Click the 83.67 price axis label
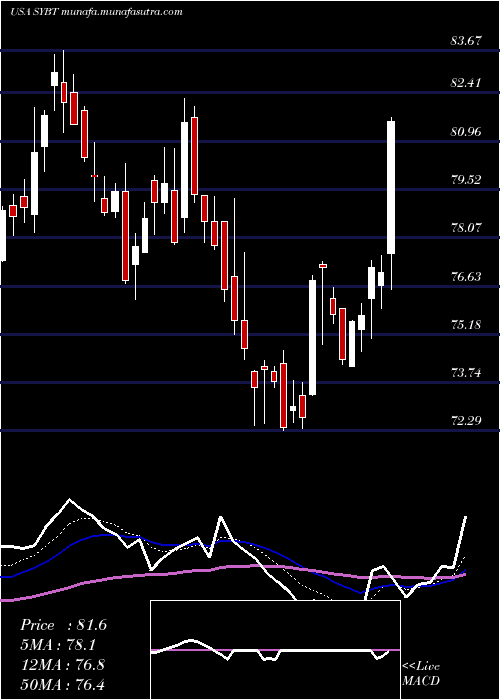This screenshot has width=500, height=700. 466,41
